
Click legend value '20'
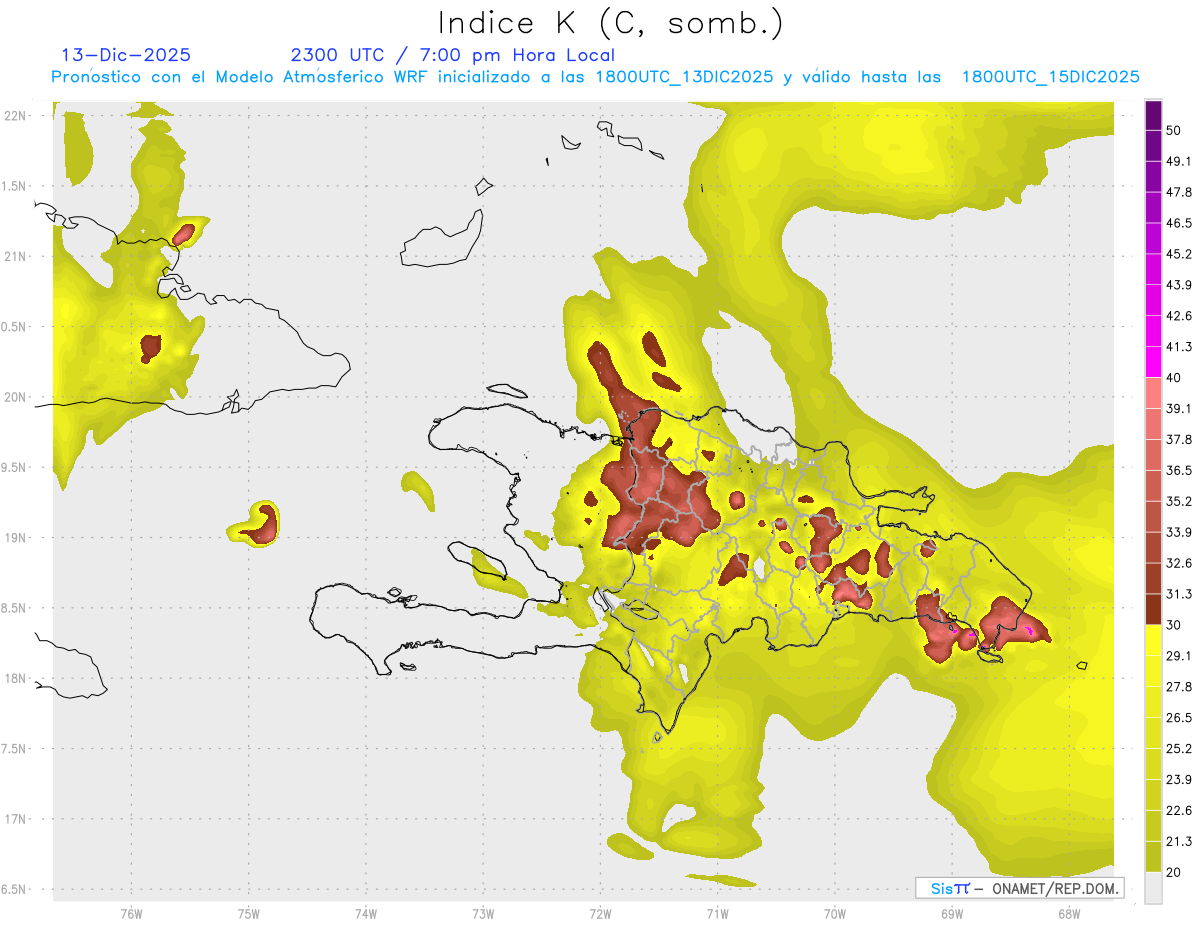click(x=1174, y=872)
